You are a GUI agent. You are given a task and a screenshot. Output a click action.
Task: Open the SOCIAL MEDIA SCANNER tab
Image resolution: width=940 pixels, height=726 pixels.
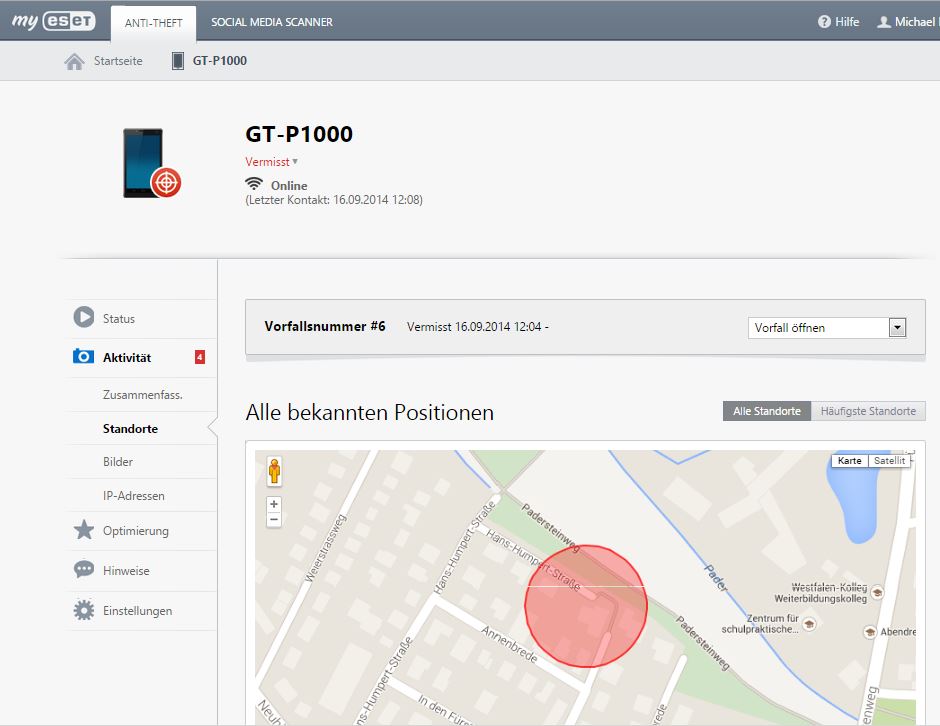[272, 22]
